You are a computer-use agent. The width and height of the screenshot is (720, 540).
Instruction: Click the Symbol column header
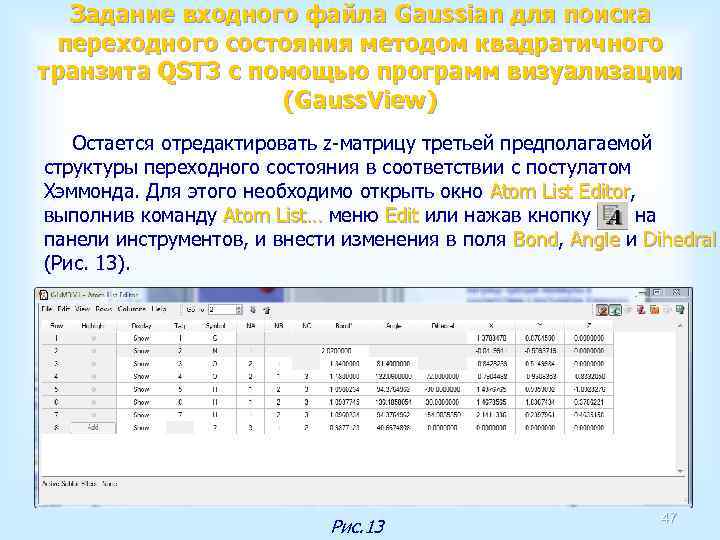click(x=215, y=326)
